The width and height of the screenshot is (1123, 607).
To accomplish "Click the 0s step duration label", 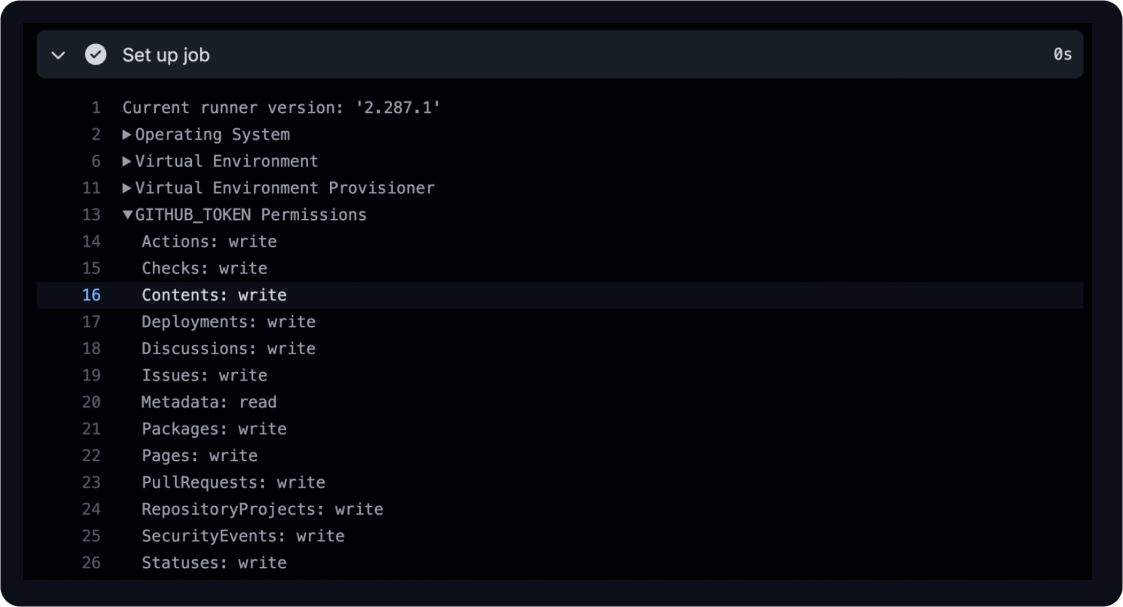I will point(1062,54).
